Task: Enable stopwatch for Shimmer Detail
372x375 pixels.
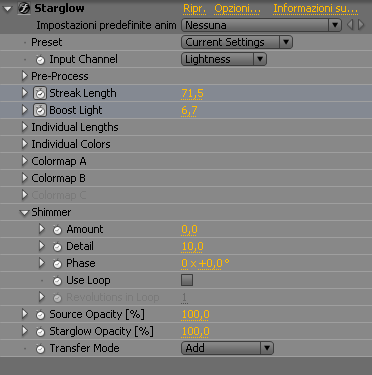Action: [57, 247]
